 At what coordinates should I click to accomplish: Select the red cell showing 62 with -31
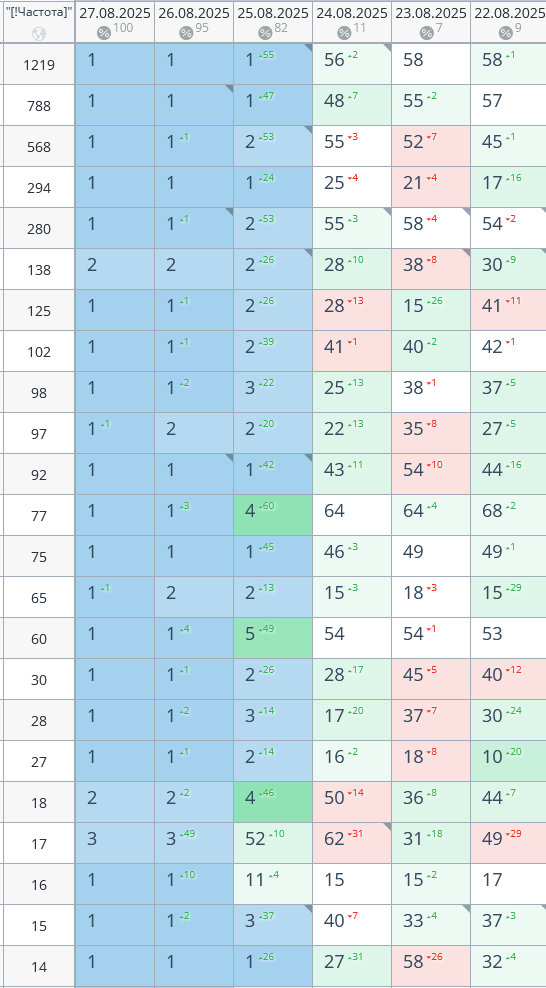352,842
